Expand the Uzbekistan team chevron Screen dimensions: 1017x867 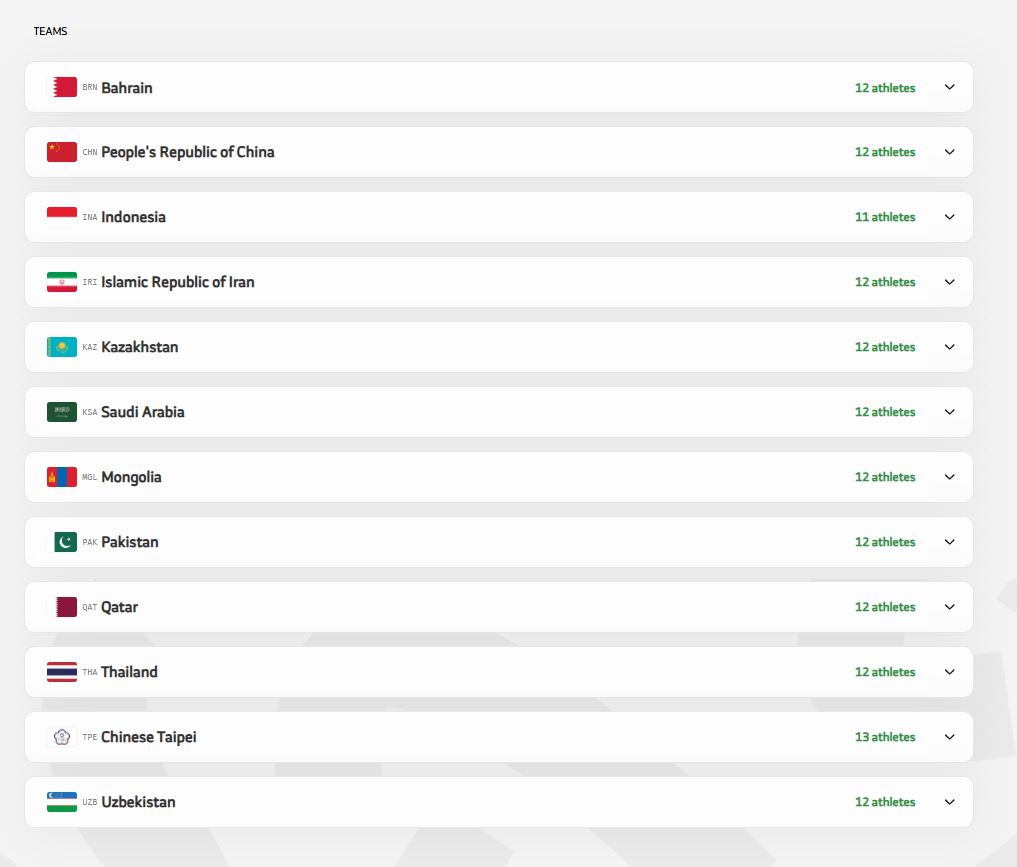click(x=949, y=802)
